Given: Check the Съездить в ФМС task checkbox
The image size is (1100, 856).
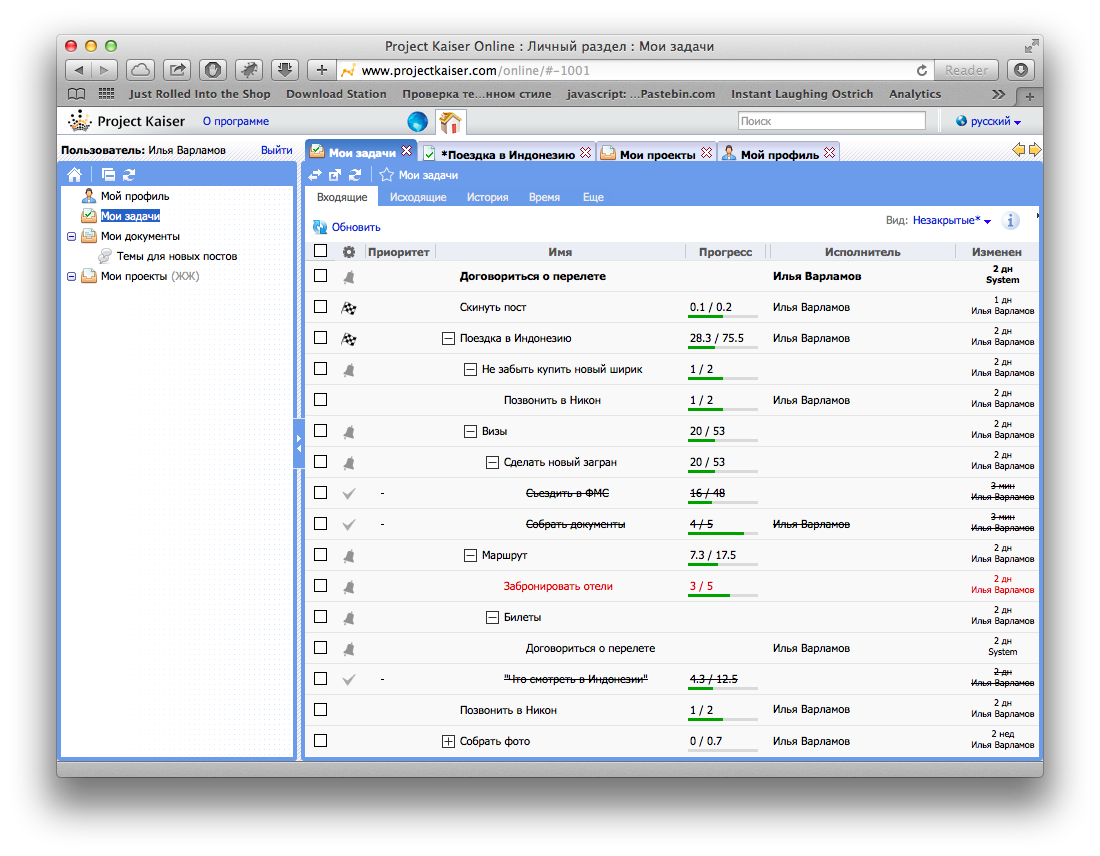Looking at the screenshot, I should 321,493.
